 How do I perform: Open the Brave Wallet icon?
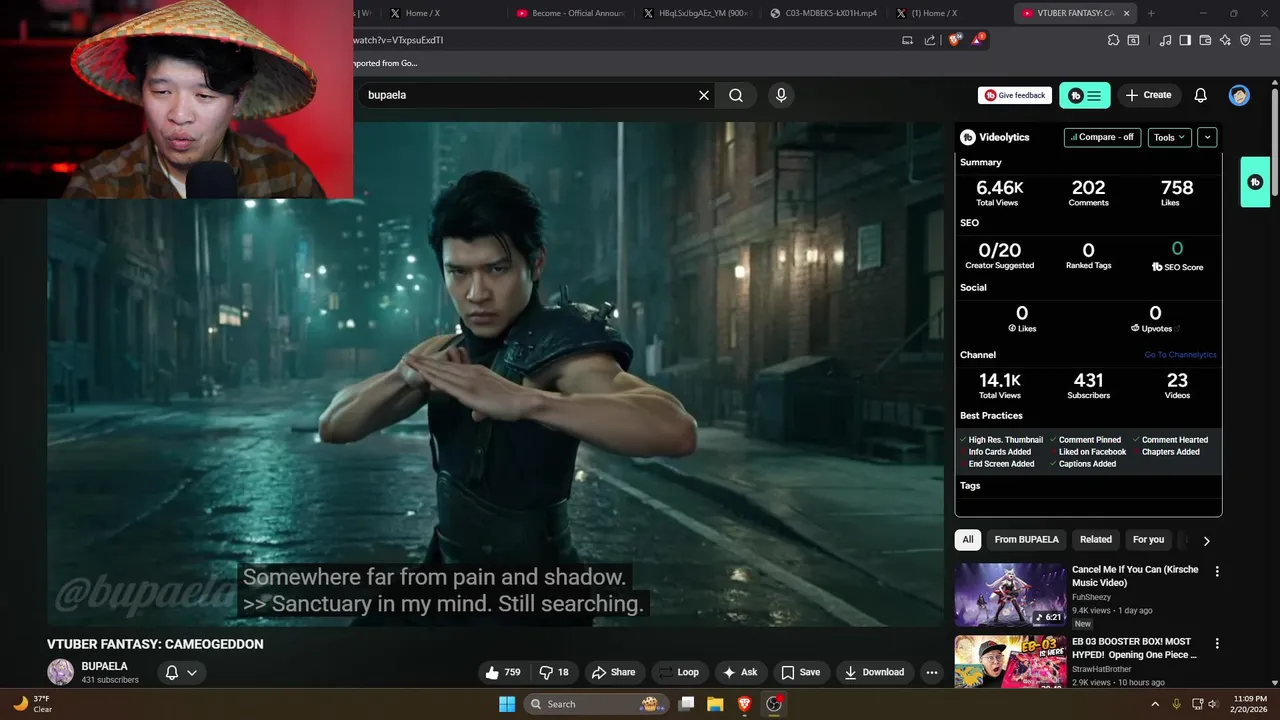[1205, 40]
